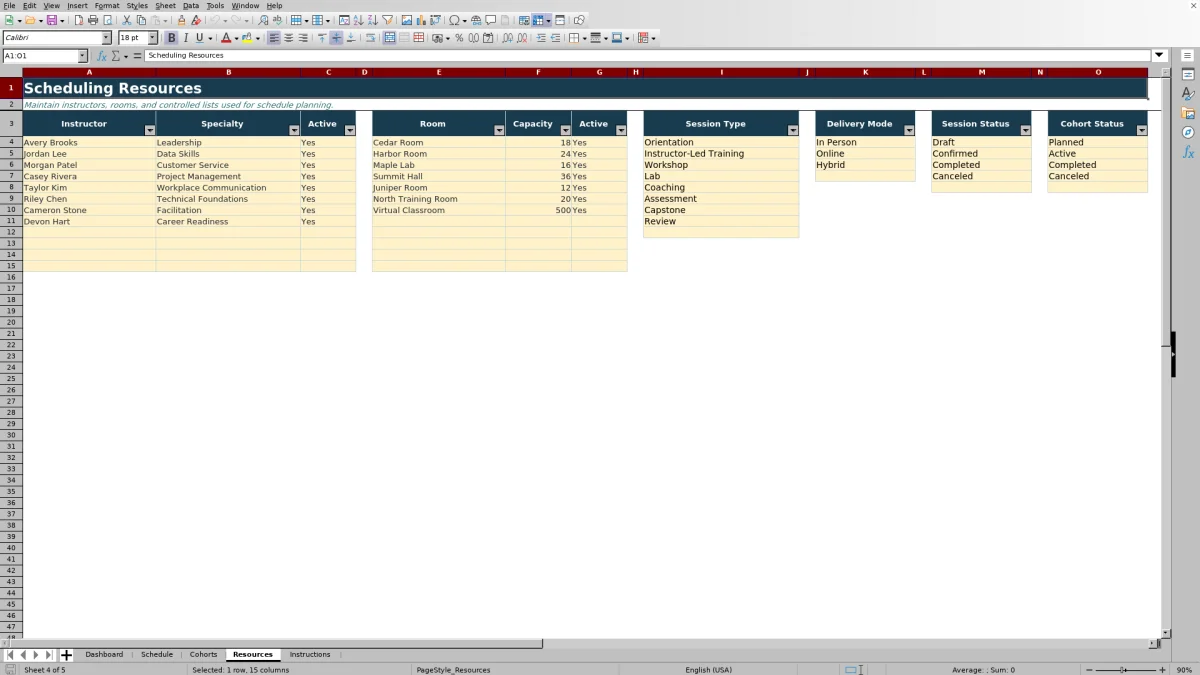
Task: Toggle Center Vertically alignment button
Action: (x=336, y=38)
